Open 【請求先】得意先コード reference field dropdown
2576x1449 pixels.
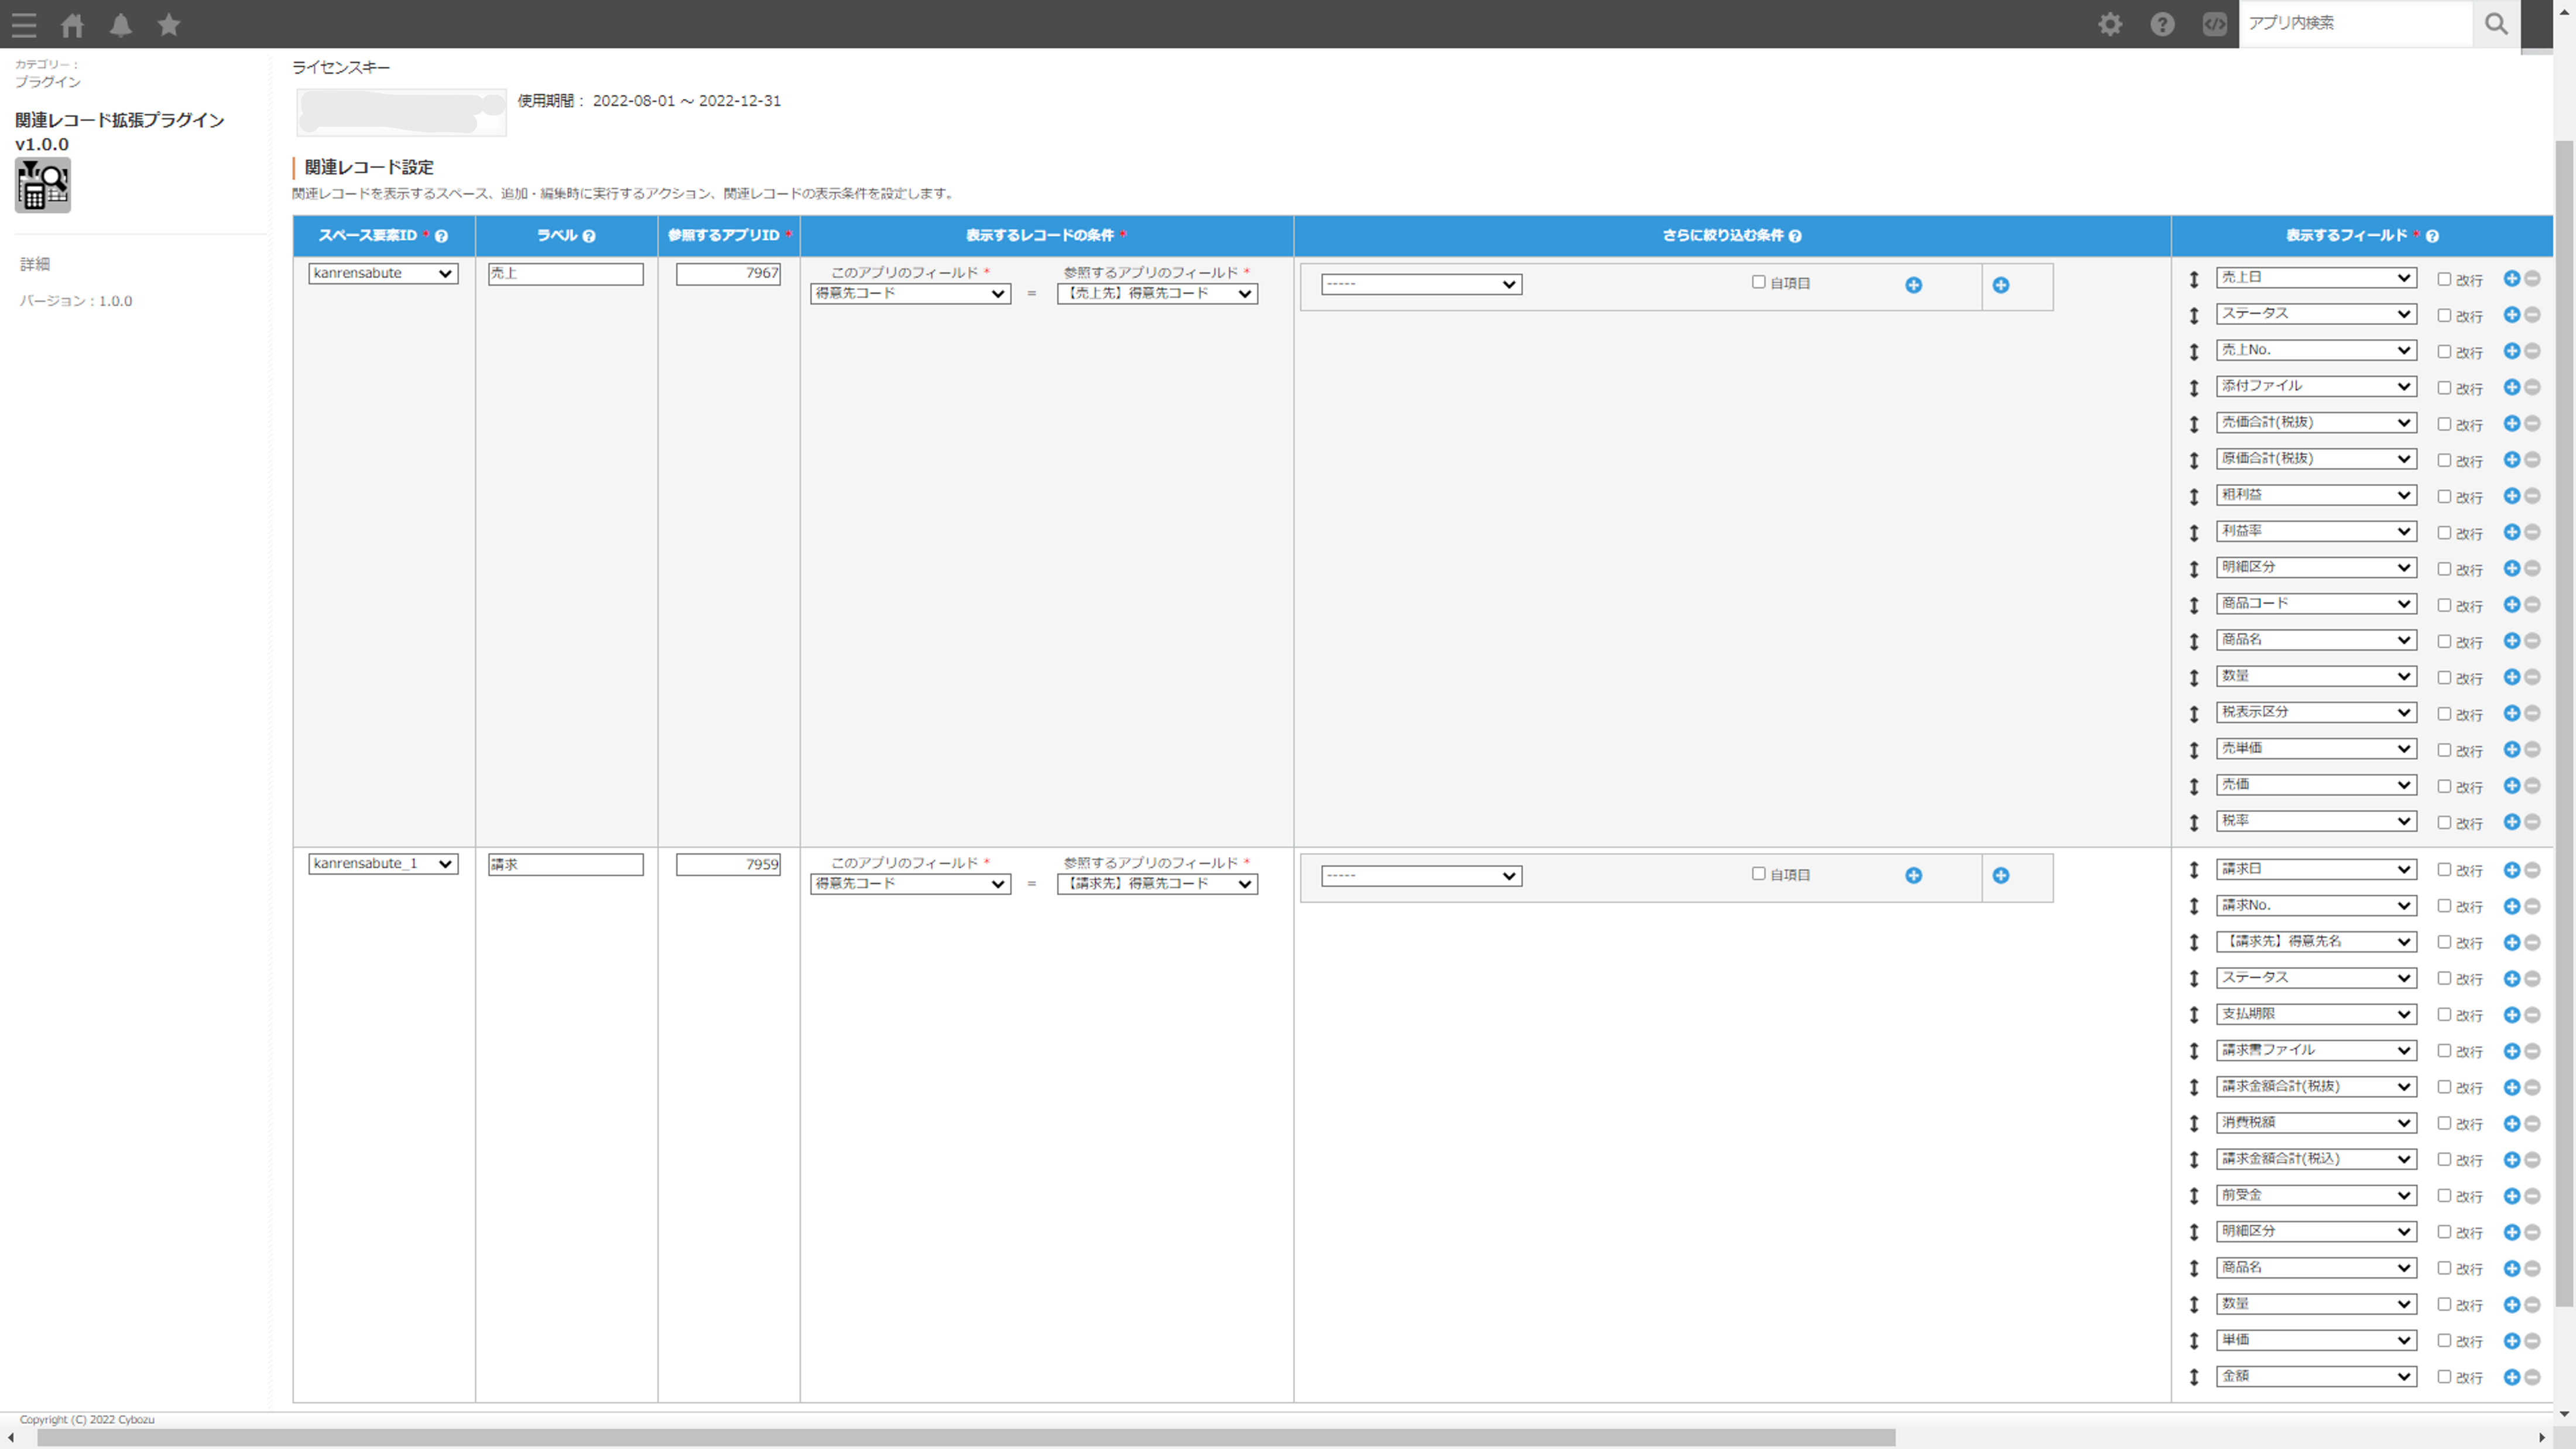click(1157, 884)
